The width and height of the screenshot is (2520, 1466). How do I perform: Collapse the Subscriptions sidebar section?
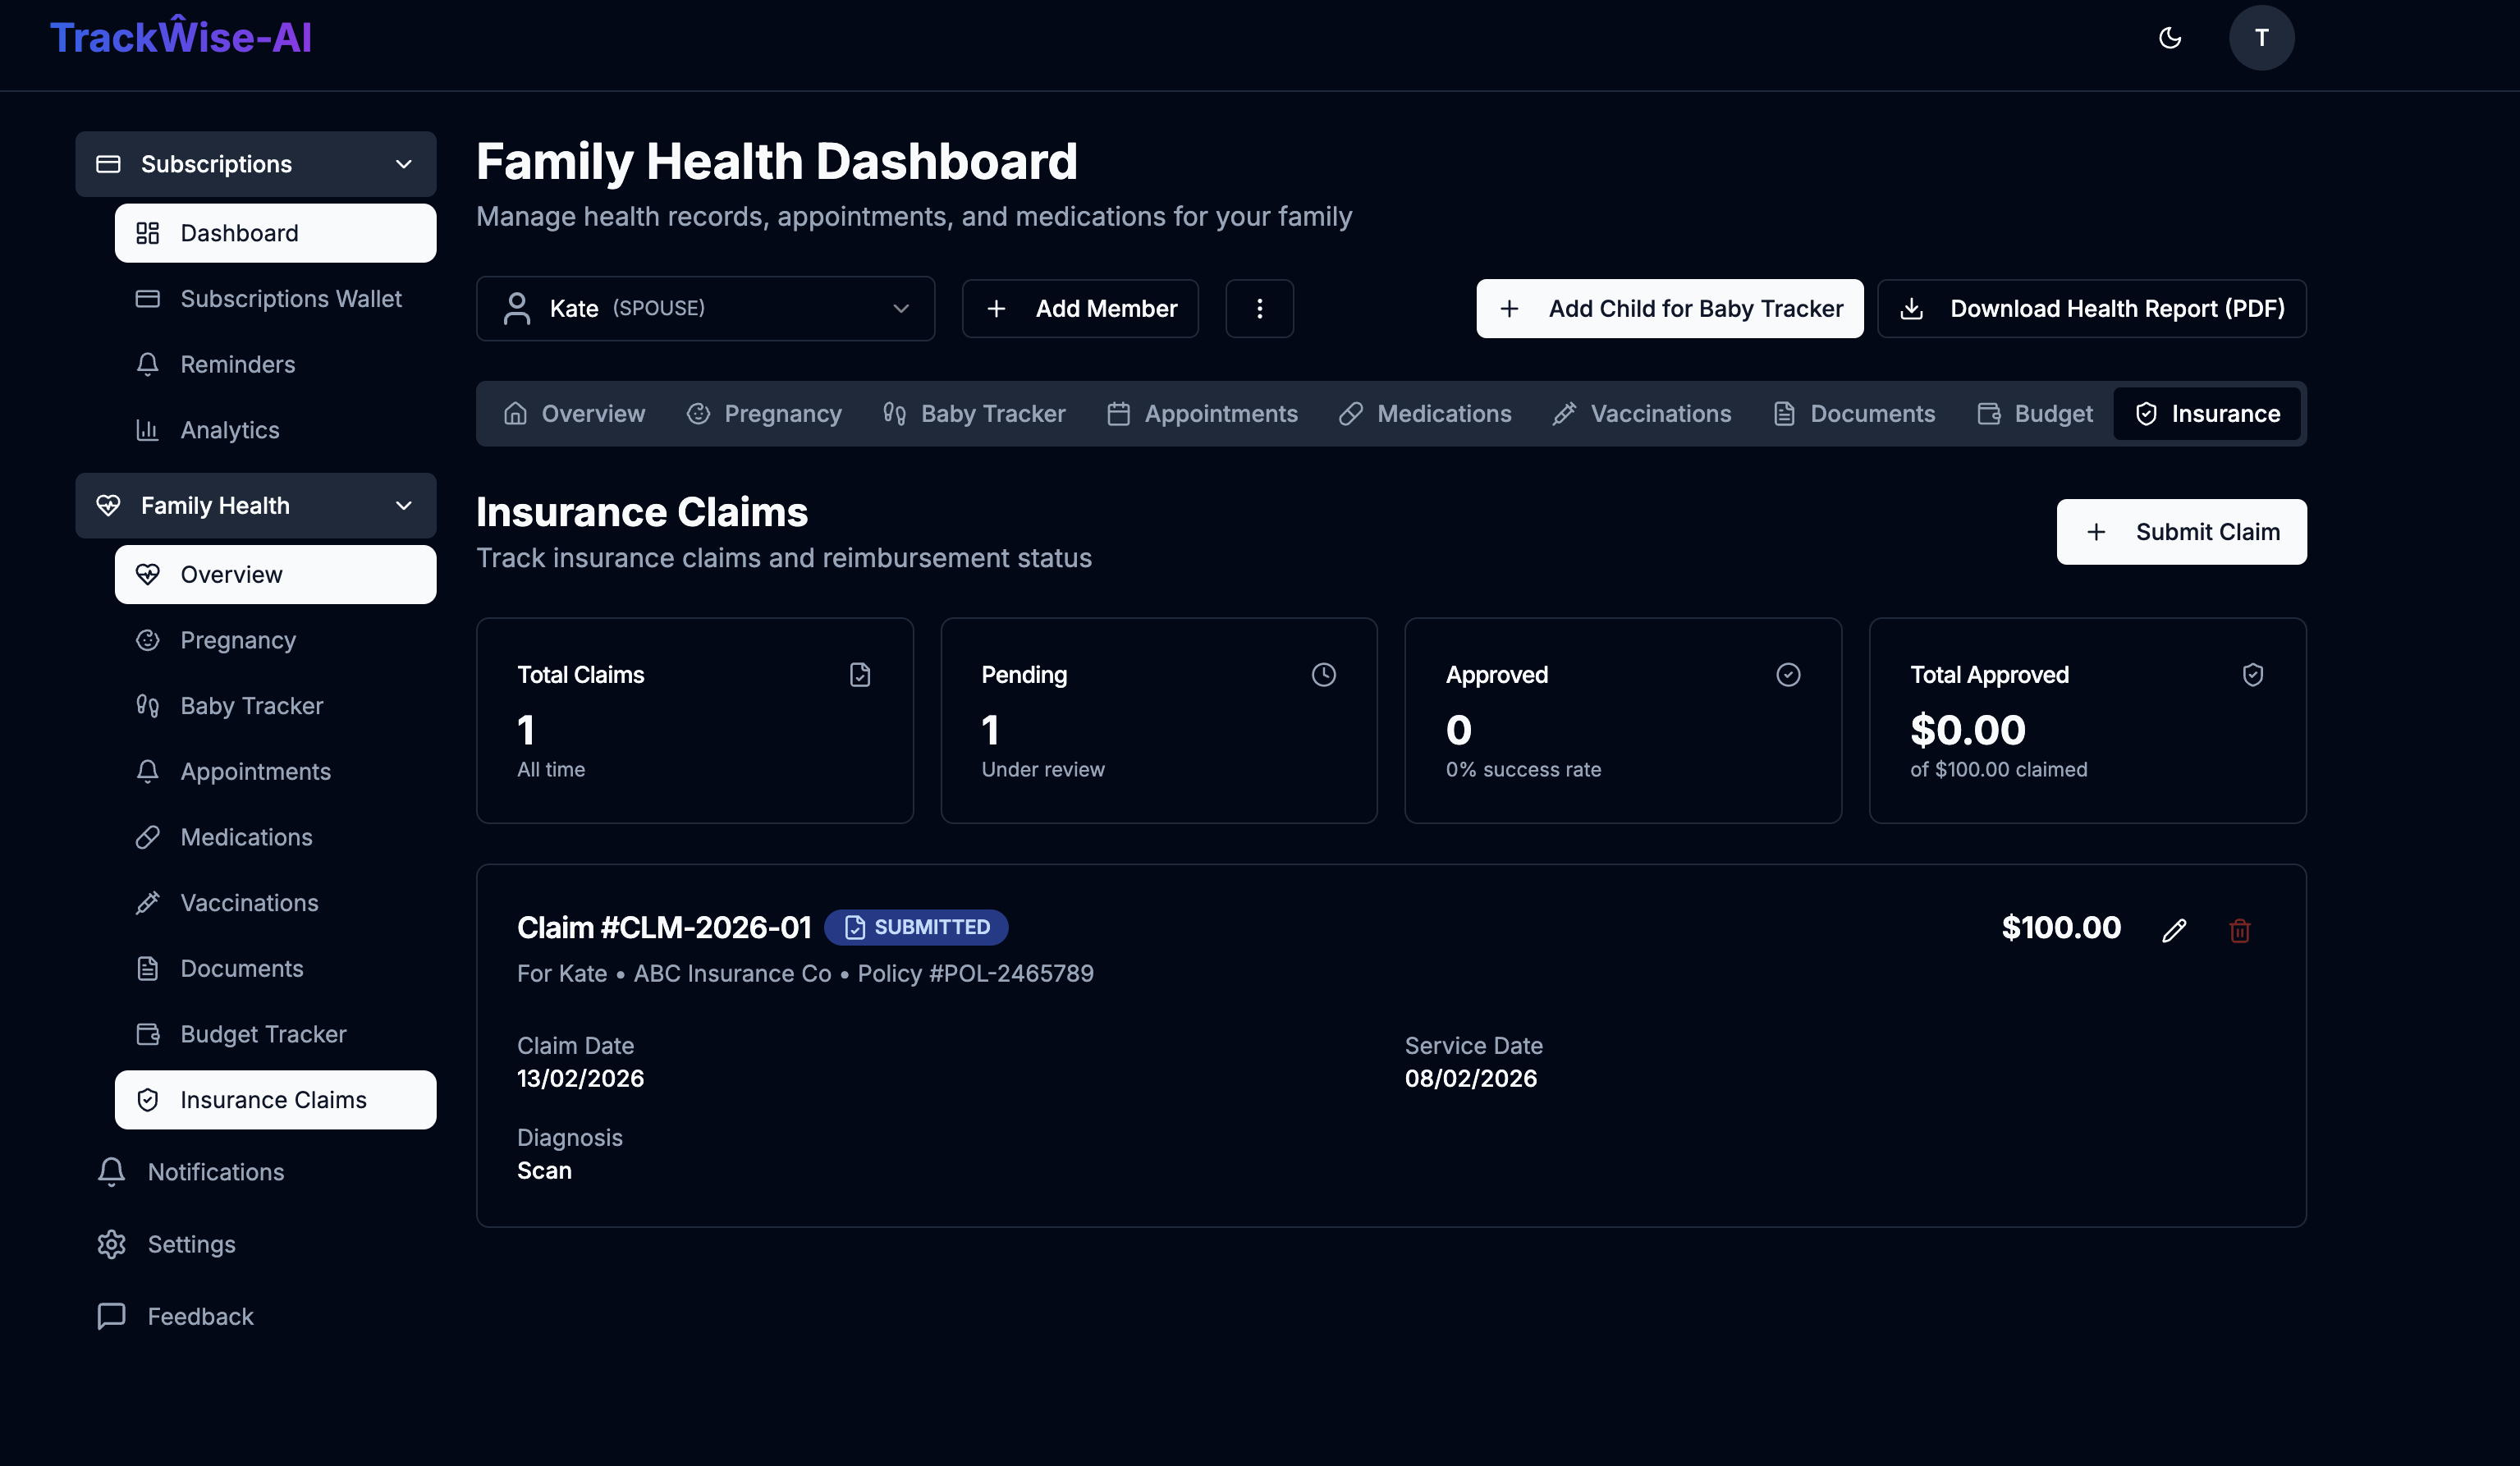pos(404,163)
